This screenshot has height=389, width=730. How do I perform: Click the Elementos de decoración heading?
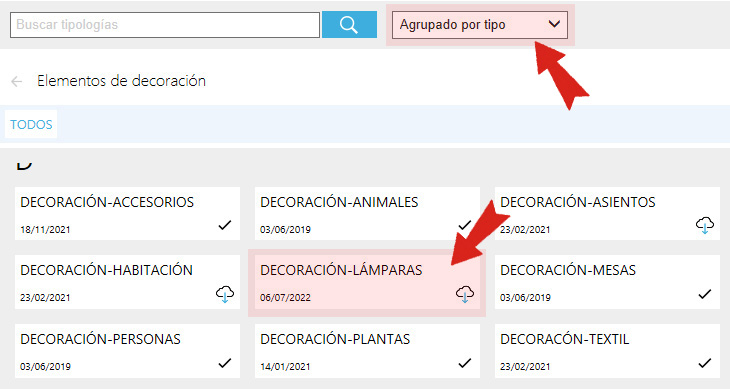click(x=121, y=81)
